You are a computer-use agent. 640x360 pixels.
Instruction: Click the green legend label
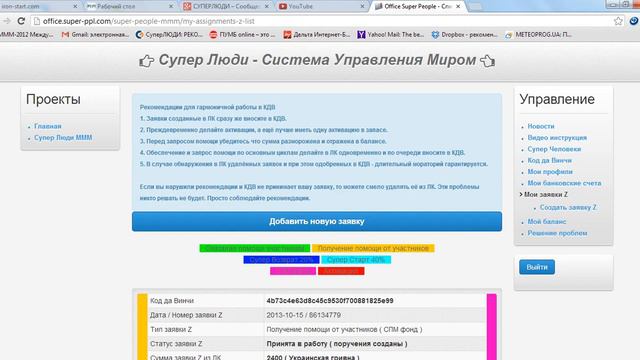point(254,248)
